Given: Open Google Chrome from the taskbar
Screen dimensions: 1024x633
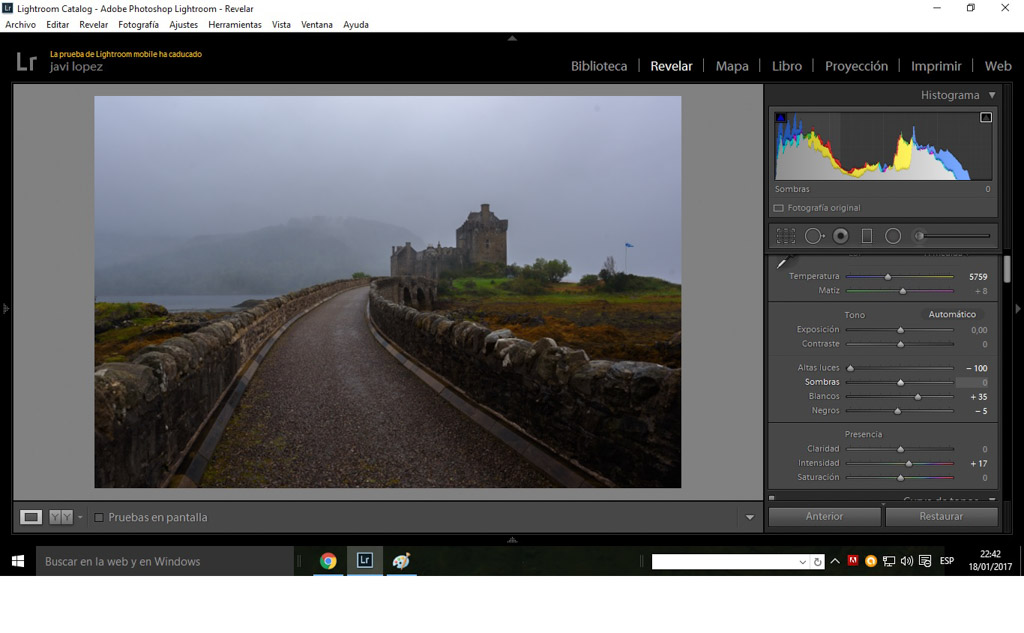Looking at the screenshot, I should (x=328, y=561).
